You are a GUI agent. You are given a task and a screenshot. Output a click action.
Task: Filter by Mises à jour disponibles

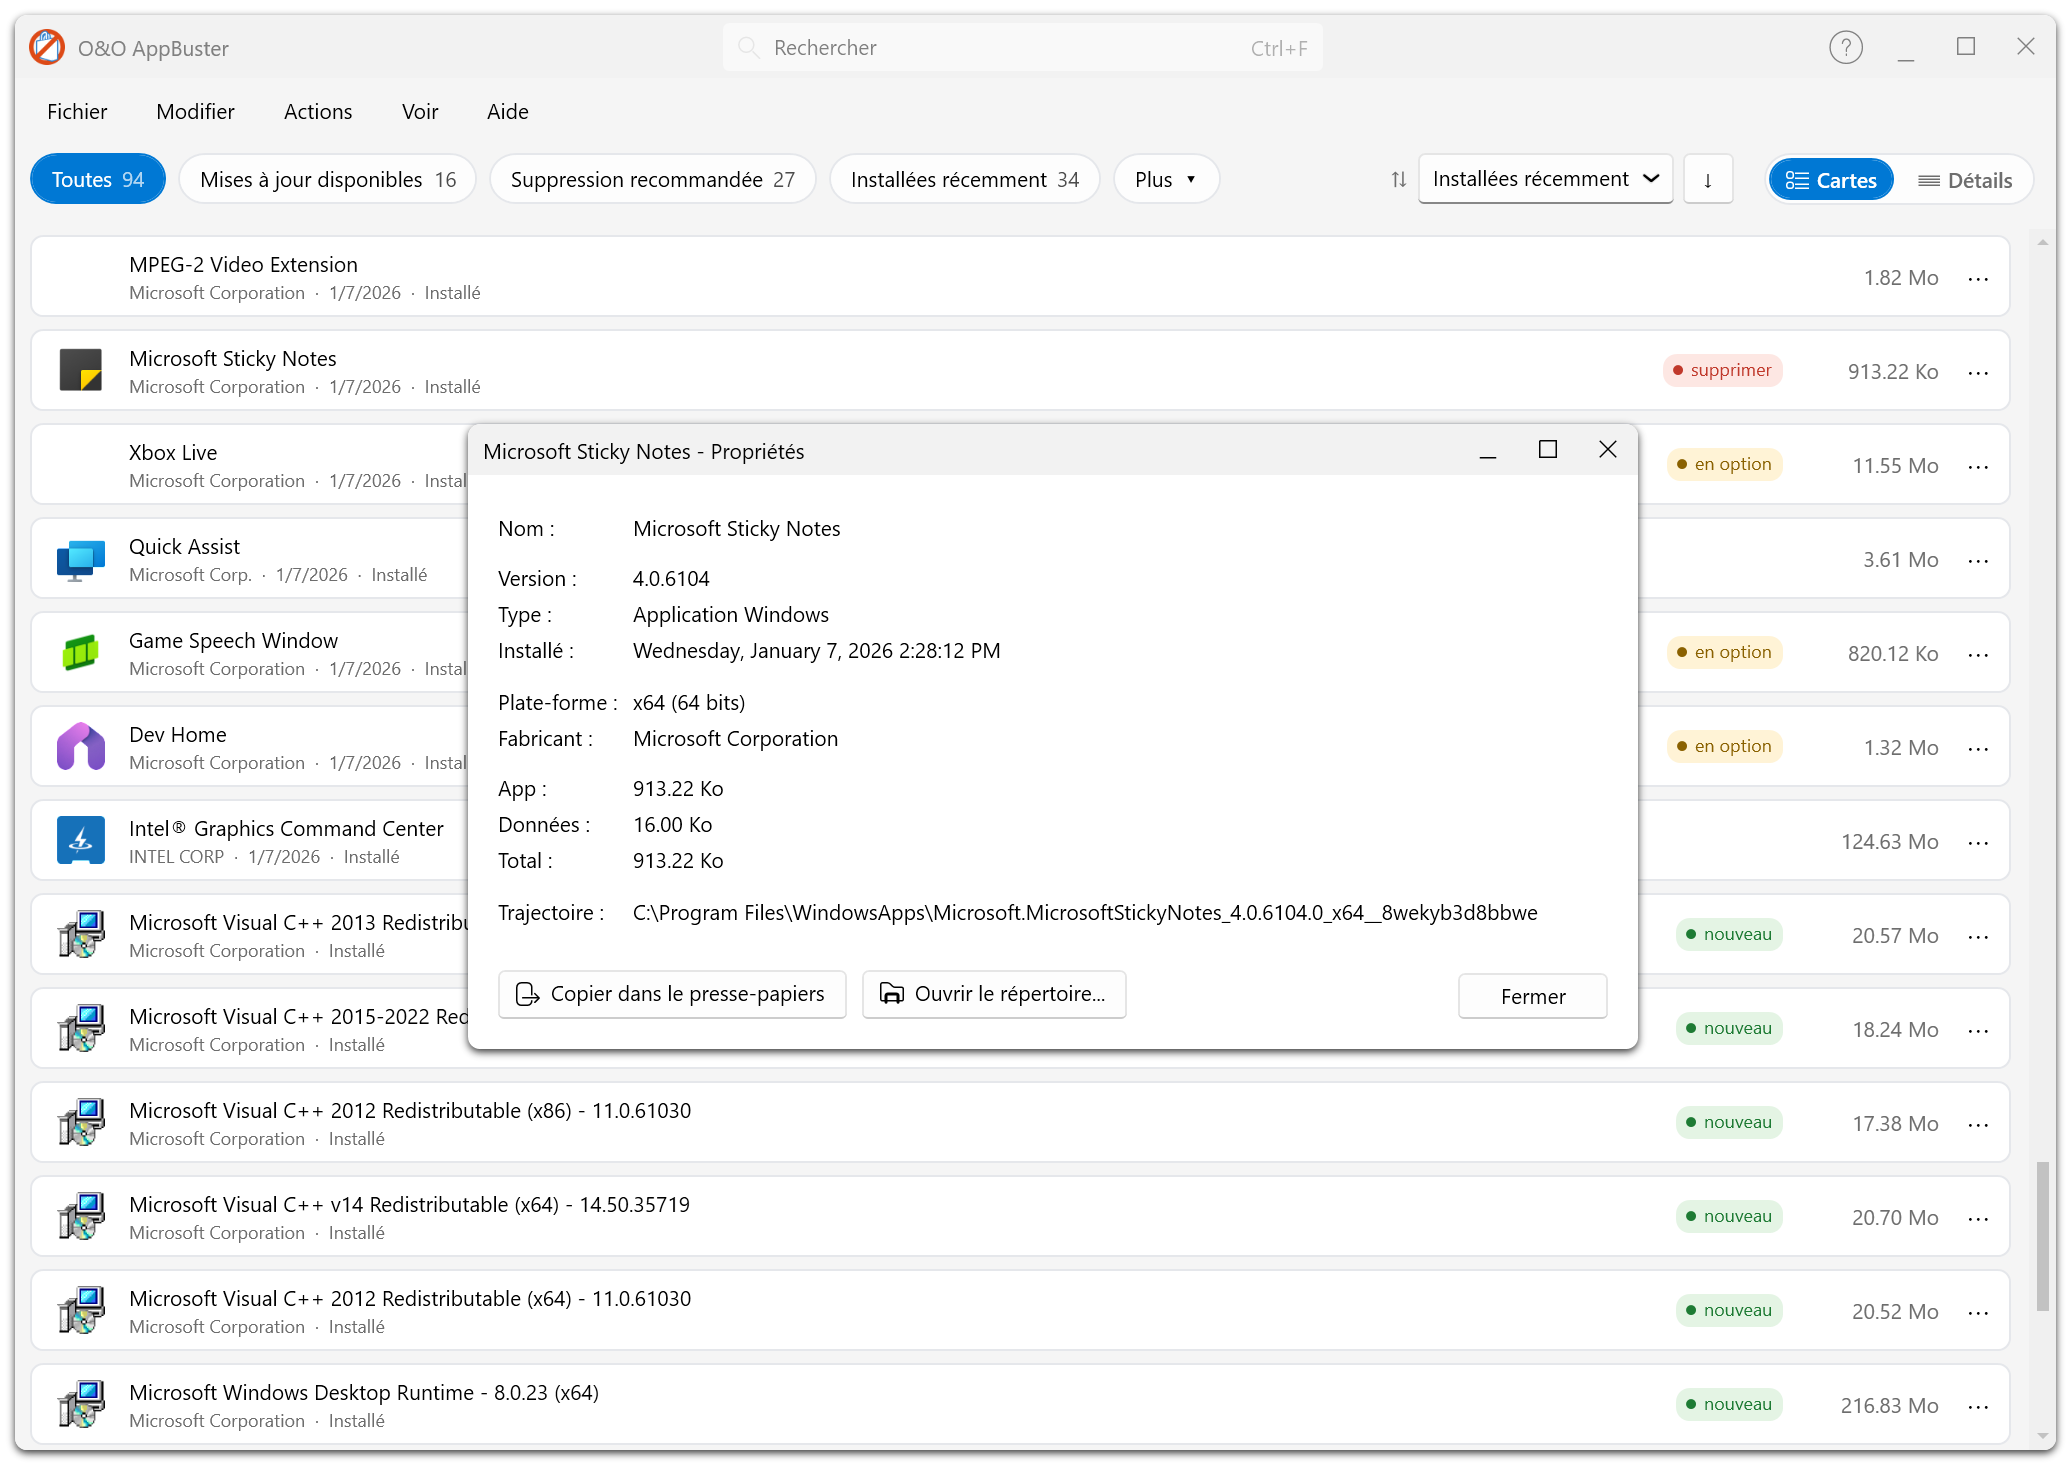click(x=328, y=179)
